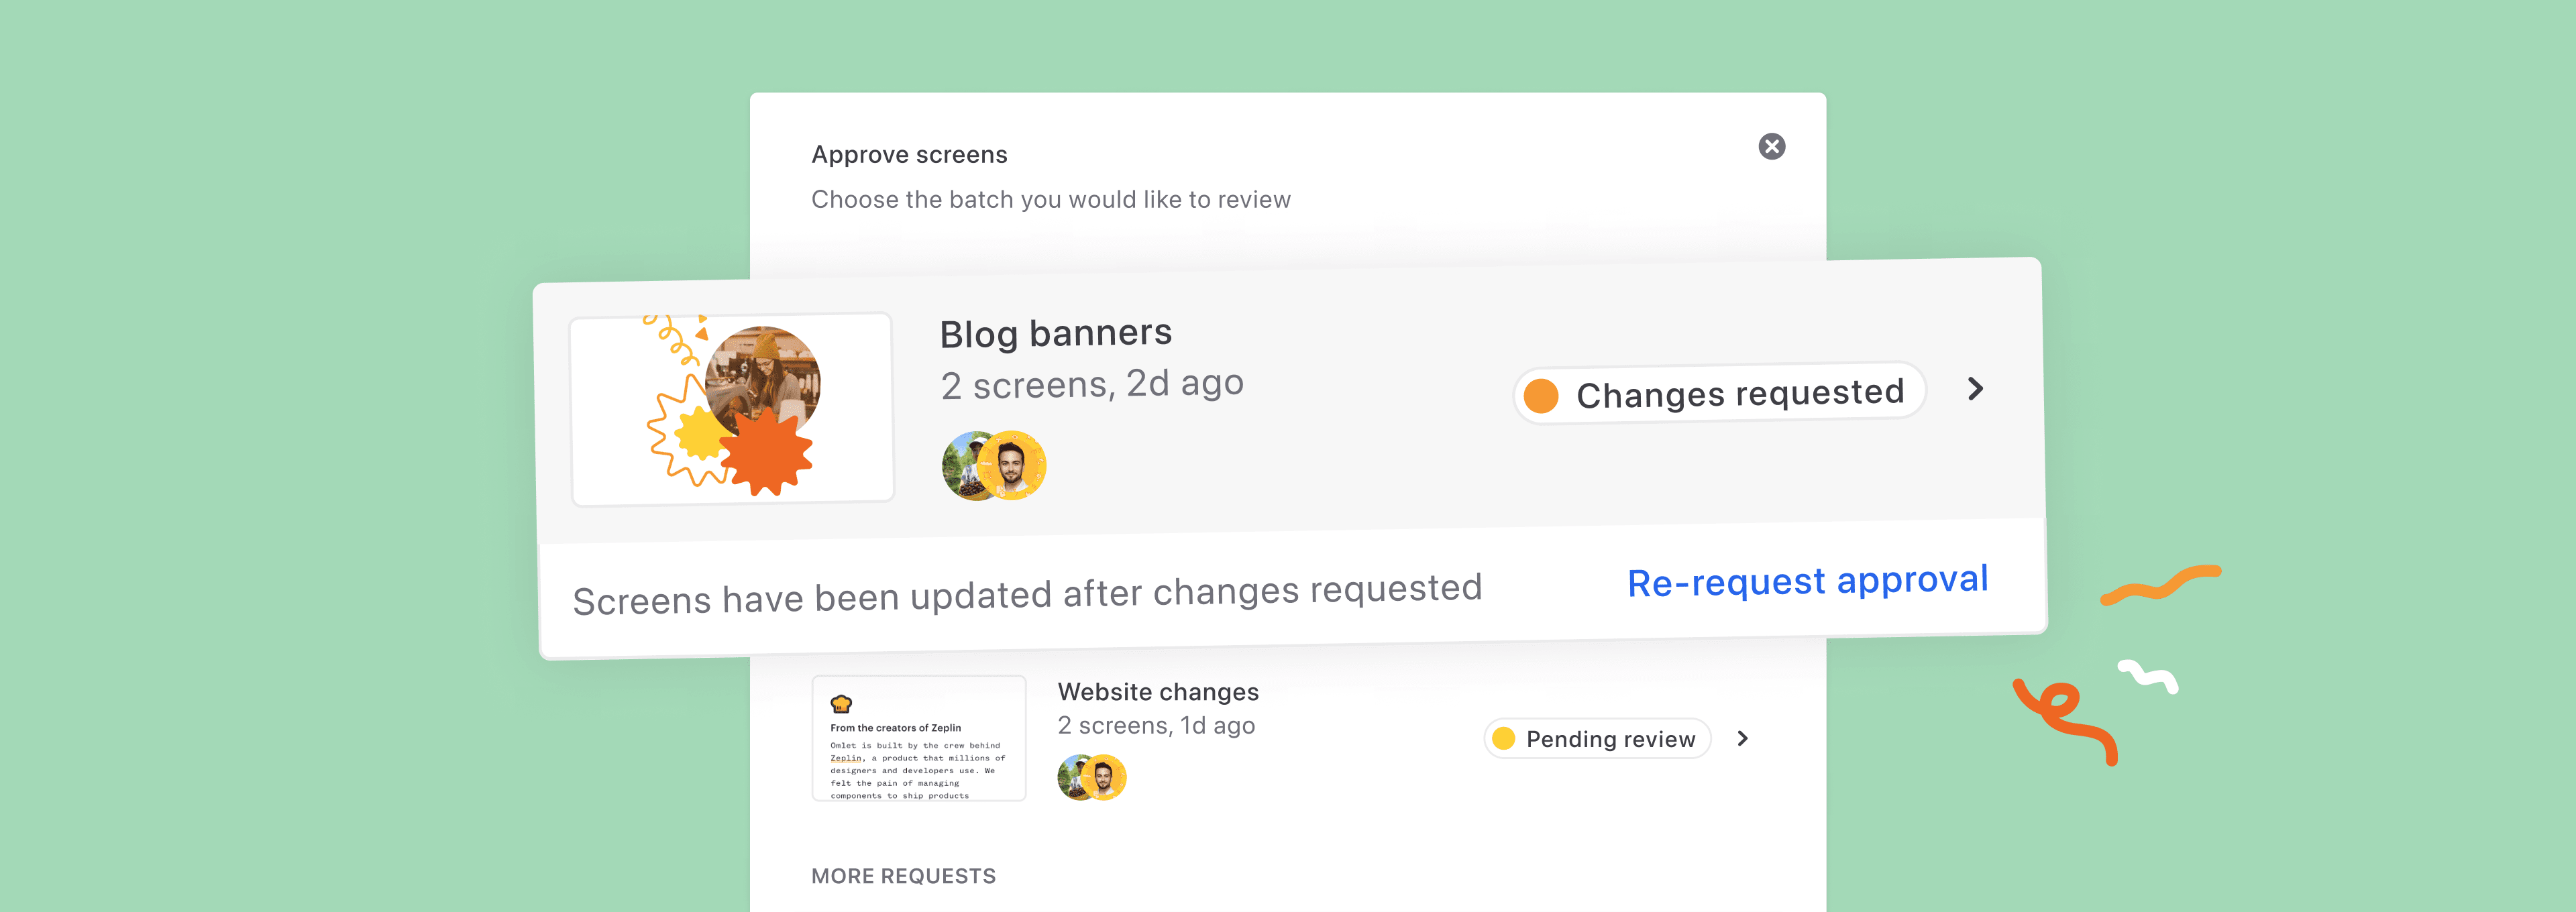2576x912 pixels.
Task: Click Re-request approval link
Action: [1807, 581]
